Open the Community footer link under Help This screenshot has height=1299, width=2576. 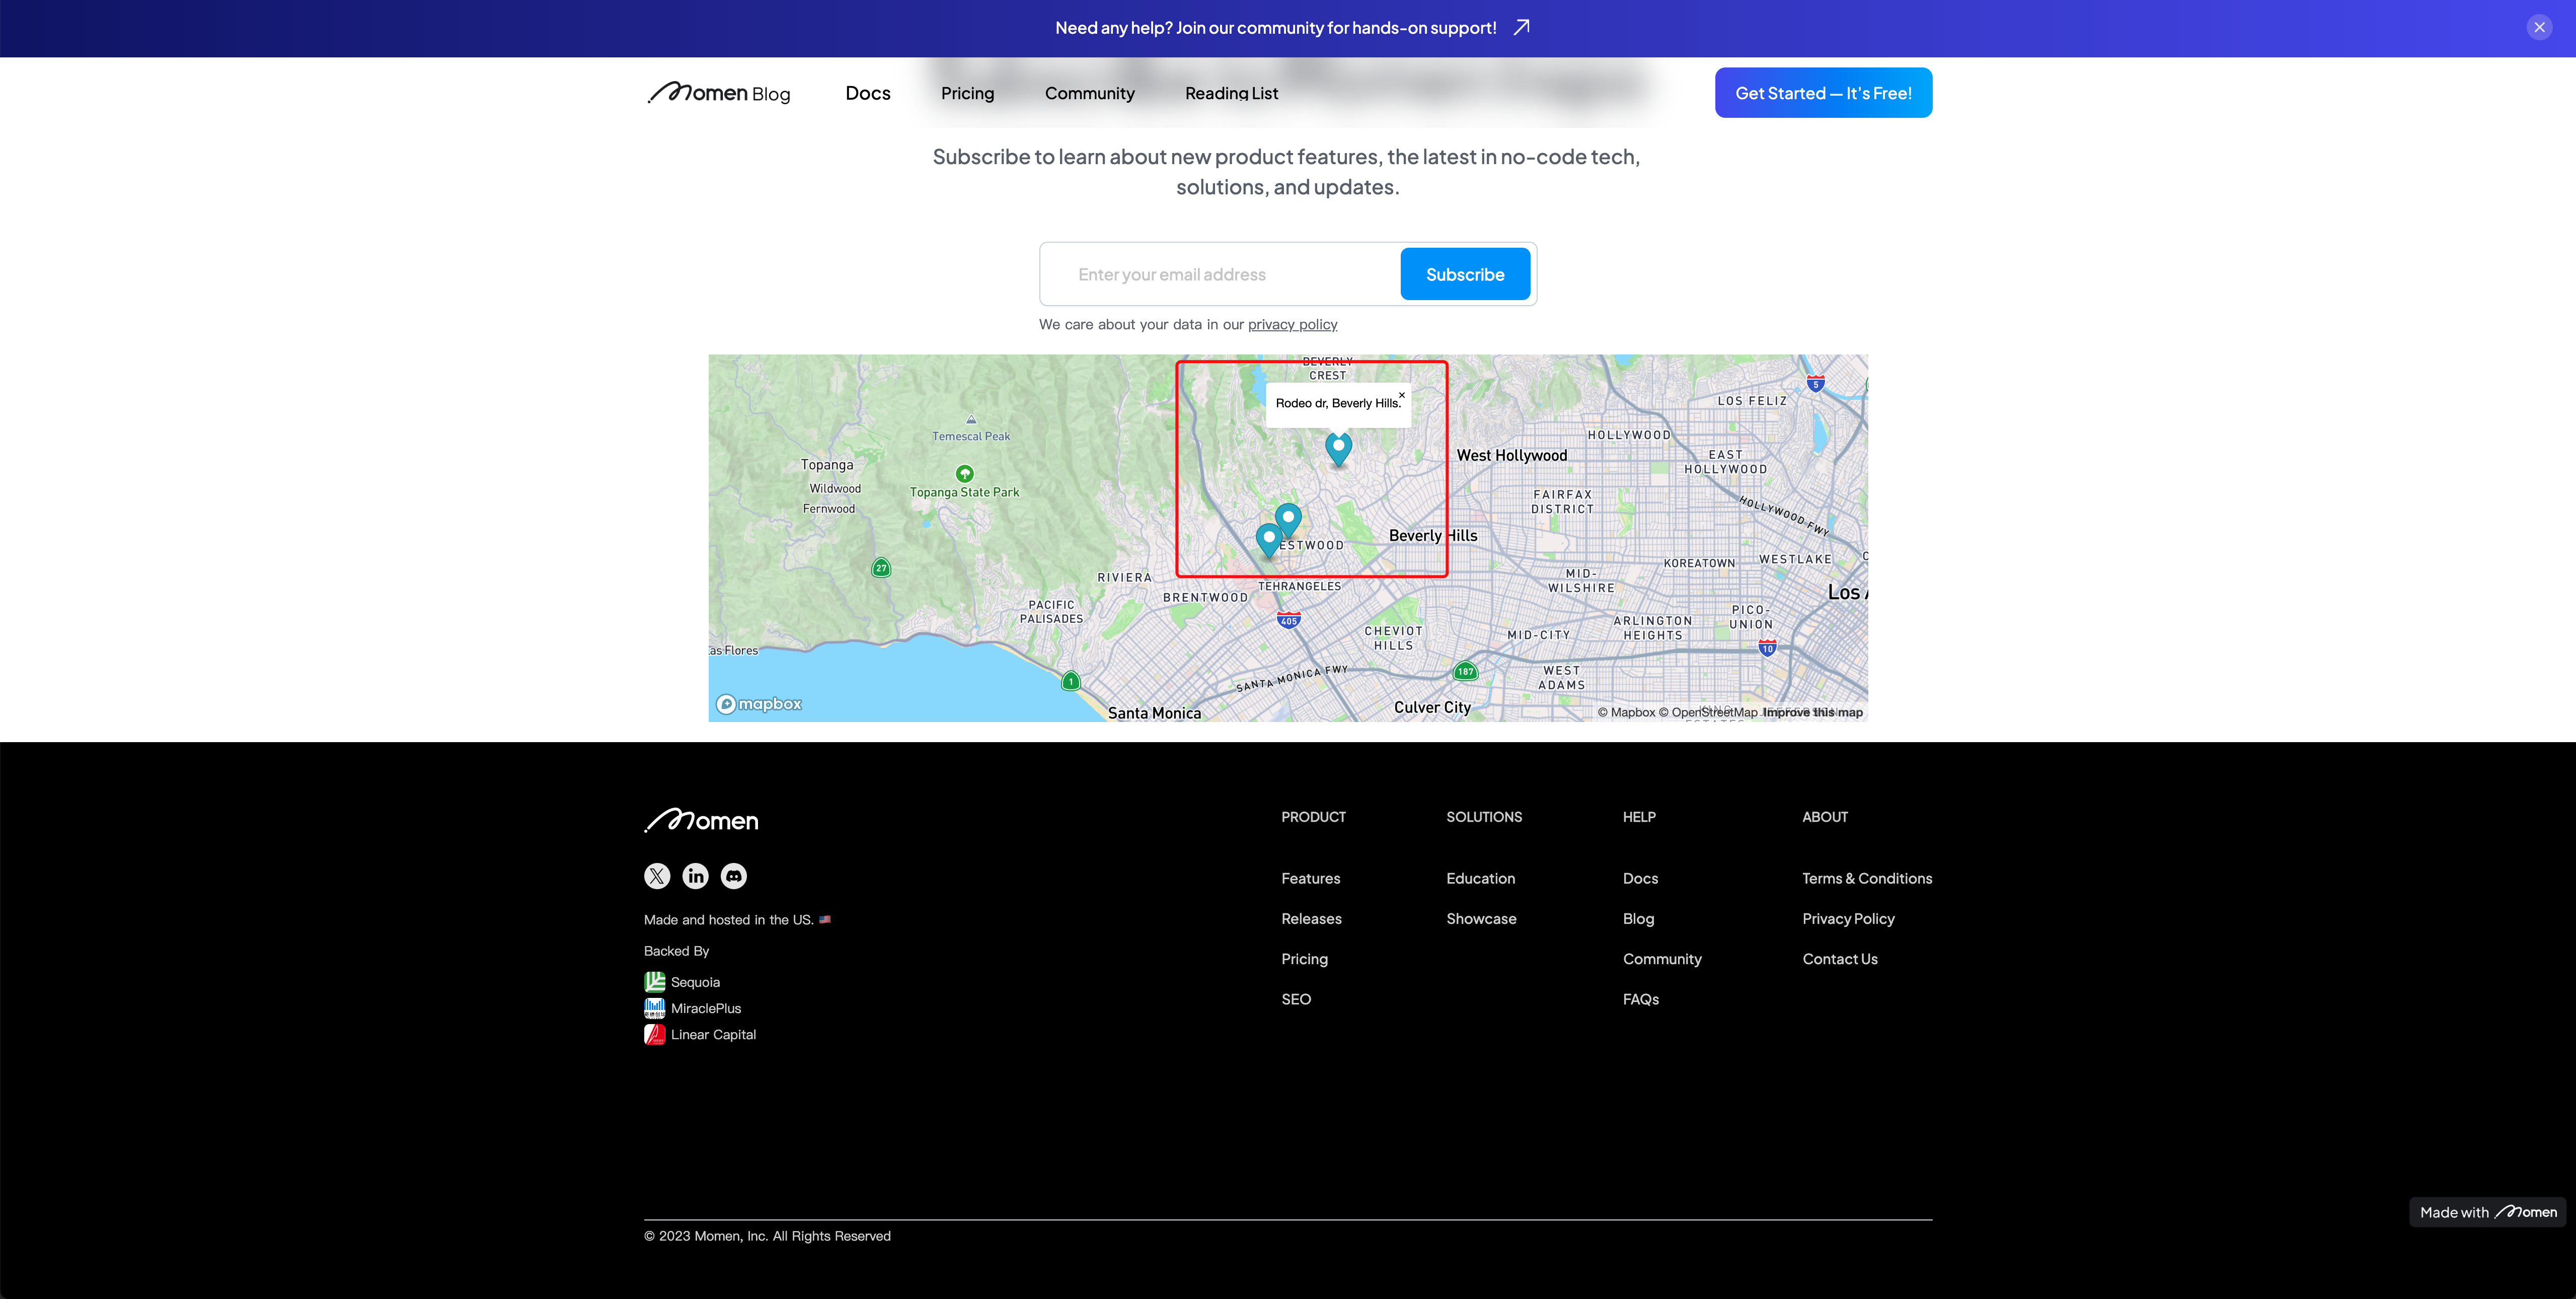click(1662, 959)
